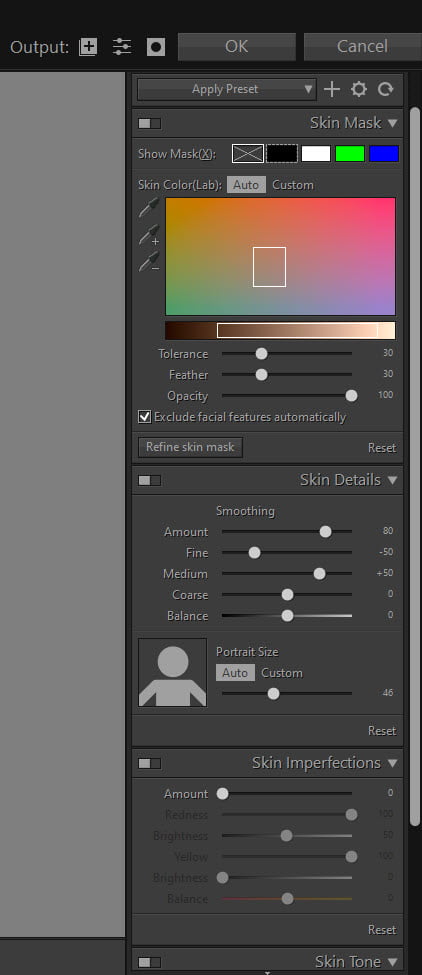Click the reset all circular arrow icon
This screenshot has width=422, height=975.
tap(385, 89)
